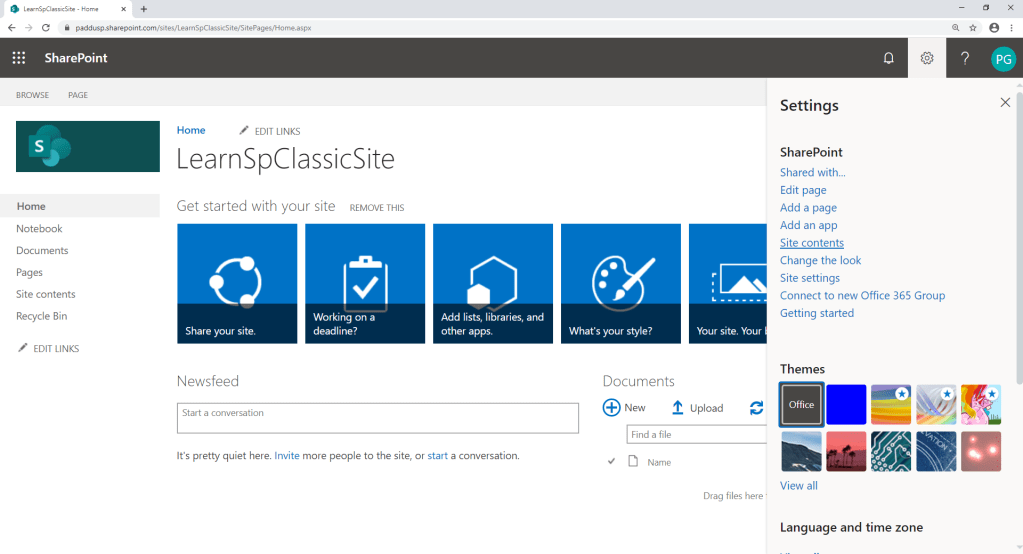Open Change the look link
1023x554 pixels.
pyautogui.click(x=820, y=260)
